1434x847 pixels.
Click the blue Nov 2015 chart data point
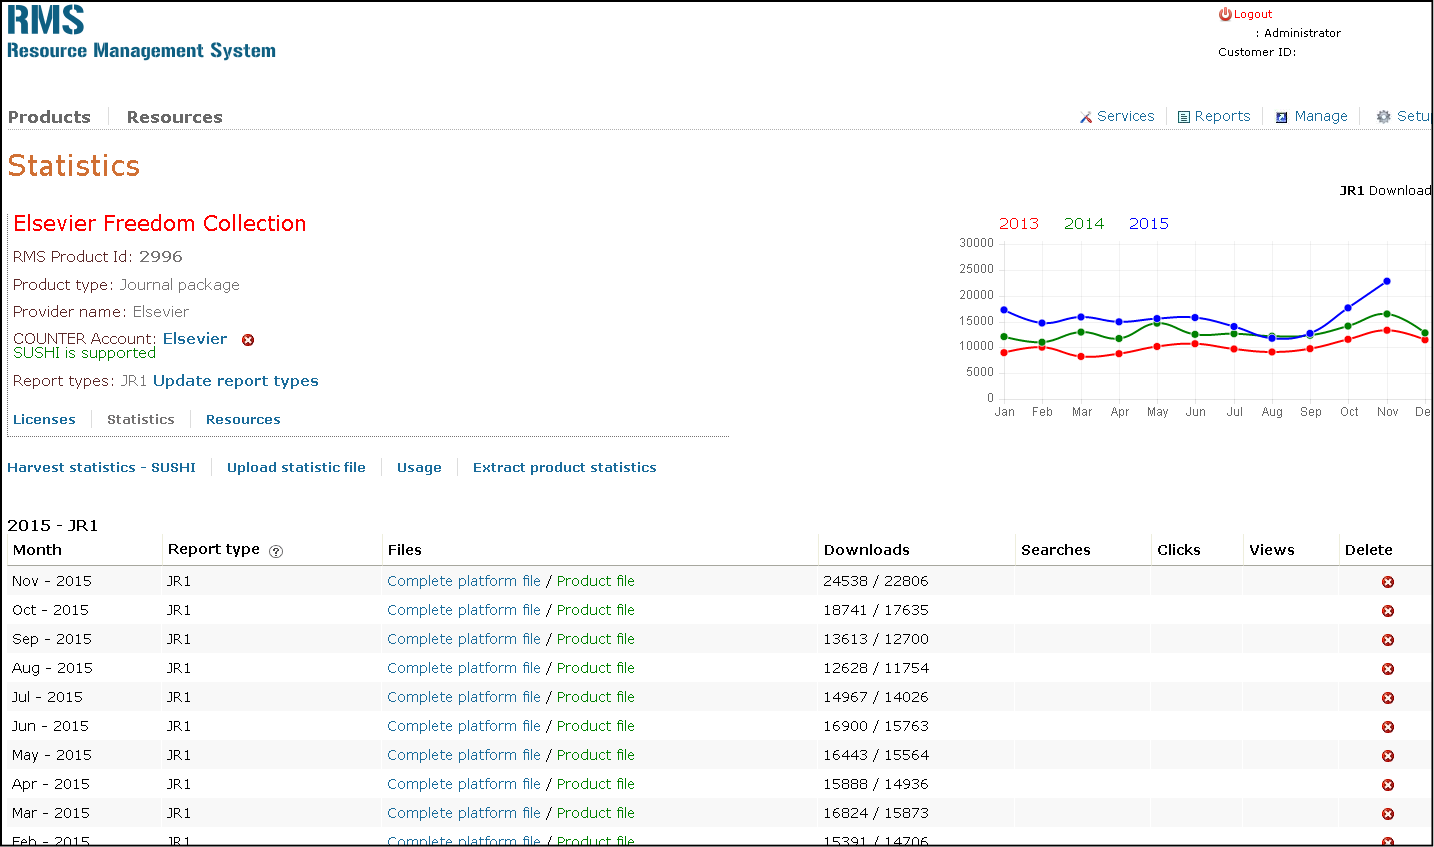click(x=1387, y=281)
